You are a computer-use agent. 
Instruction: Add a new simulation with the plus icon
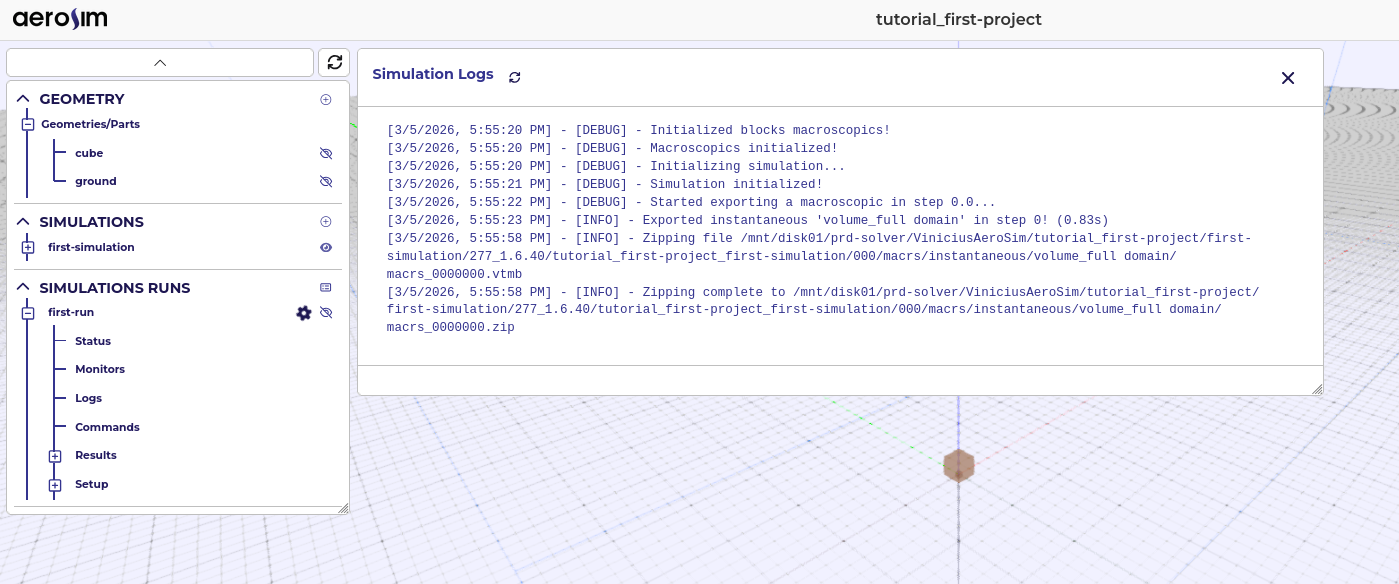coord(325,221)
